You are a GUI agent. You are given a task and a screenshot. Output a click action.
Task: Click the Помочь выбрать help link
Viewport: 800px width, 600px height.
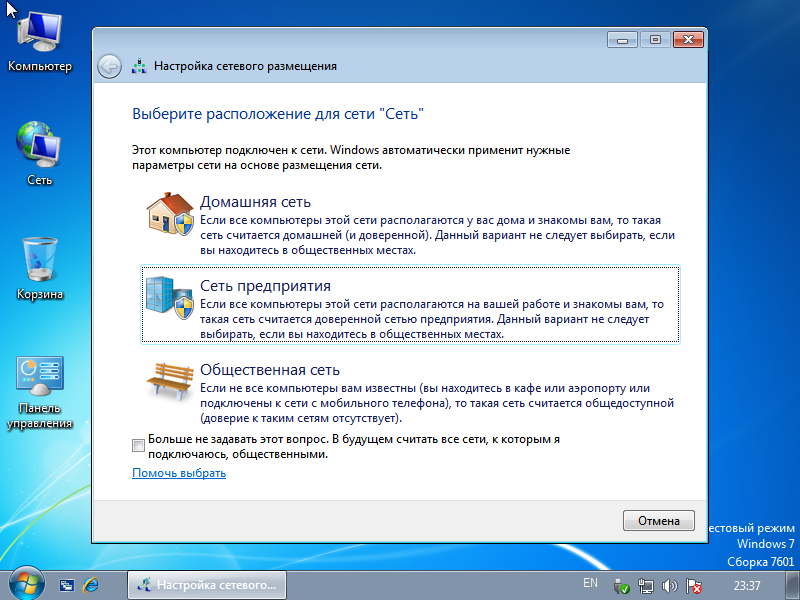pyautogui.click(x=179, y=473)
